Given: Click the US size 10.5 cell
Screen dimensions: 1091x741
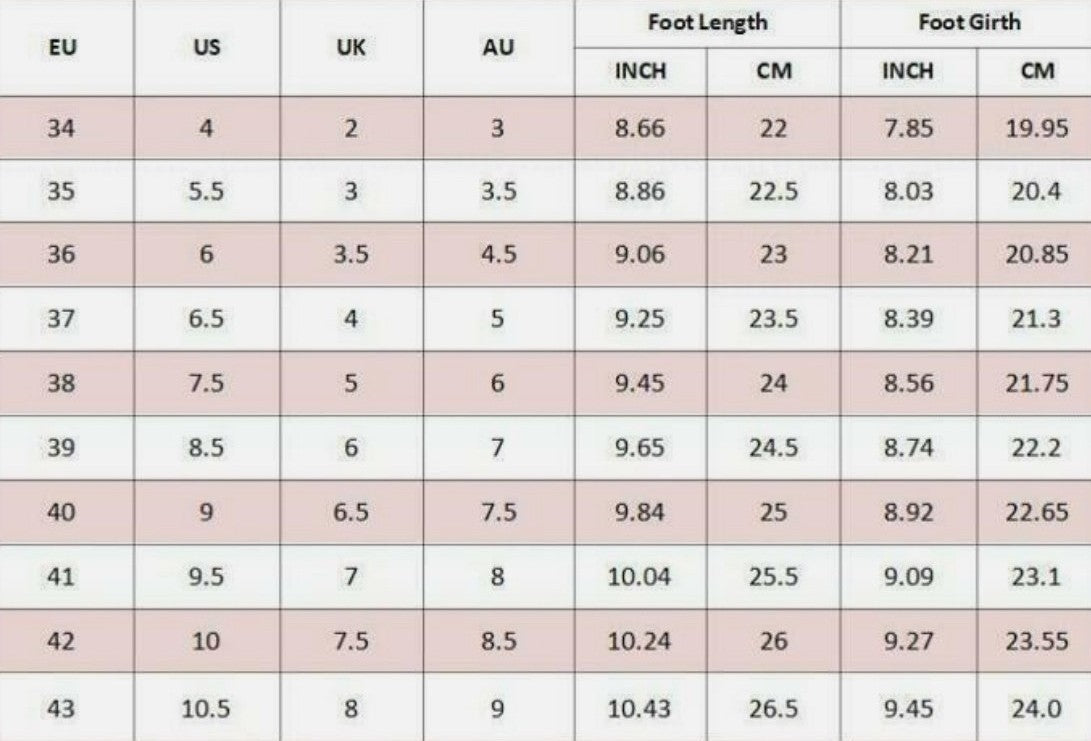Looking at the screenshot, I should point(206,708).
